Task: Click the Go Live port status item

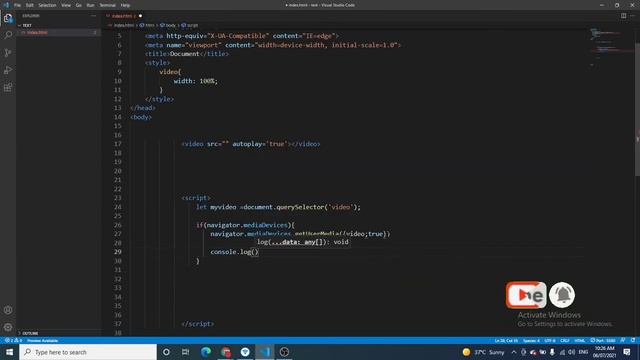Action: [603, 340]
